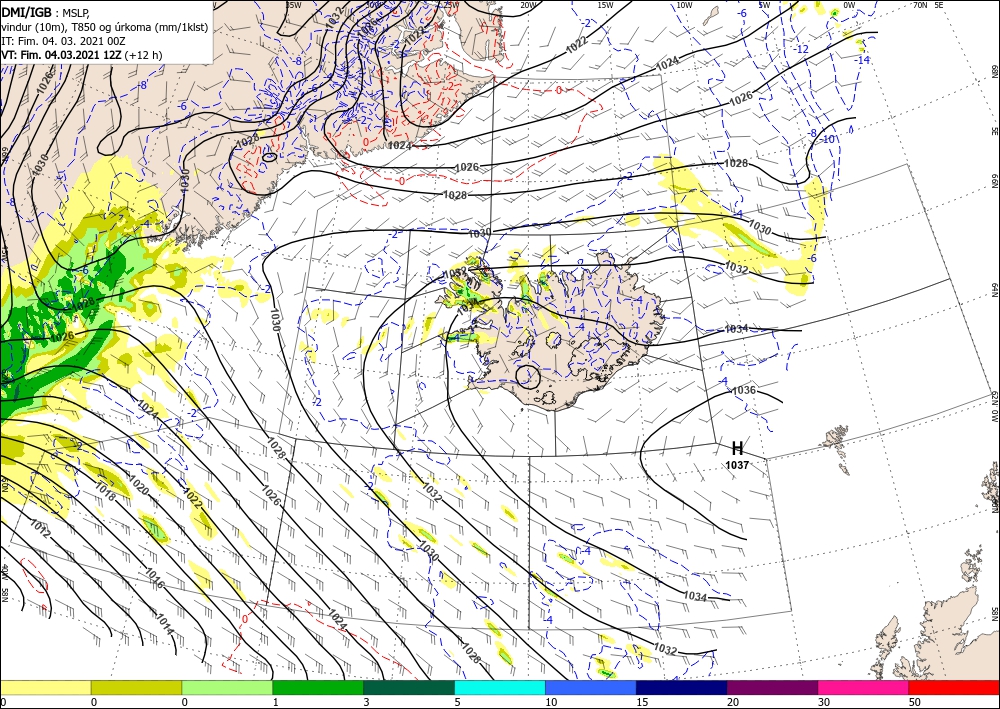The height and width of the screenshot is (709, 1000).
Task: Click the navy blue legend swatch
Action: pos(682,687)
